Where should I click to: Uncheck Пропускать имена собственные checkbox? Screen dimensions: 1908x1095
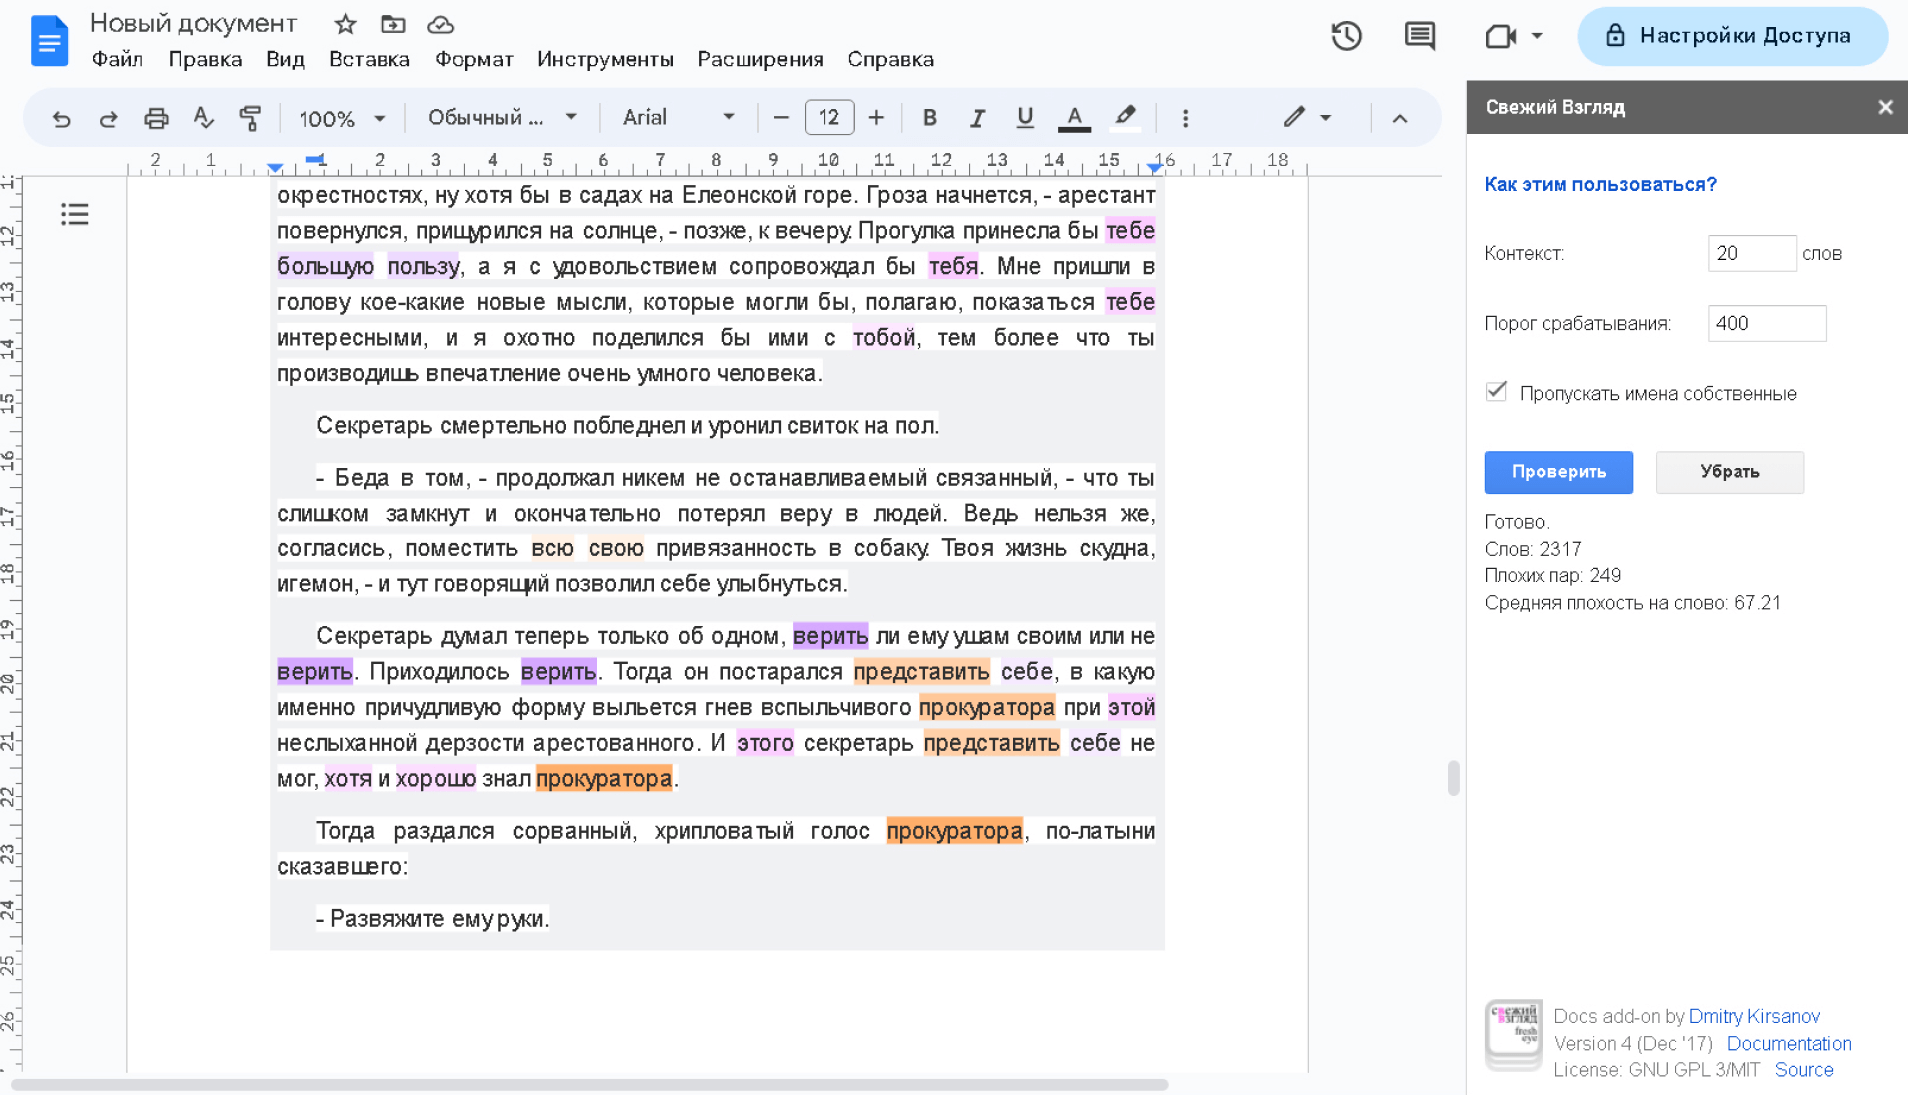click(1496, 392)
